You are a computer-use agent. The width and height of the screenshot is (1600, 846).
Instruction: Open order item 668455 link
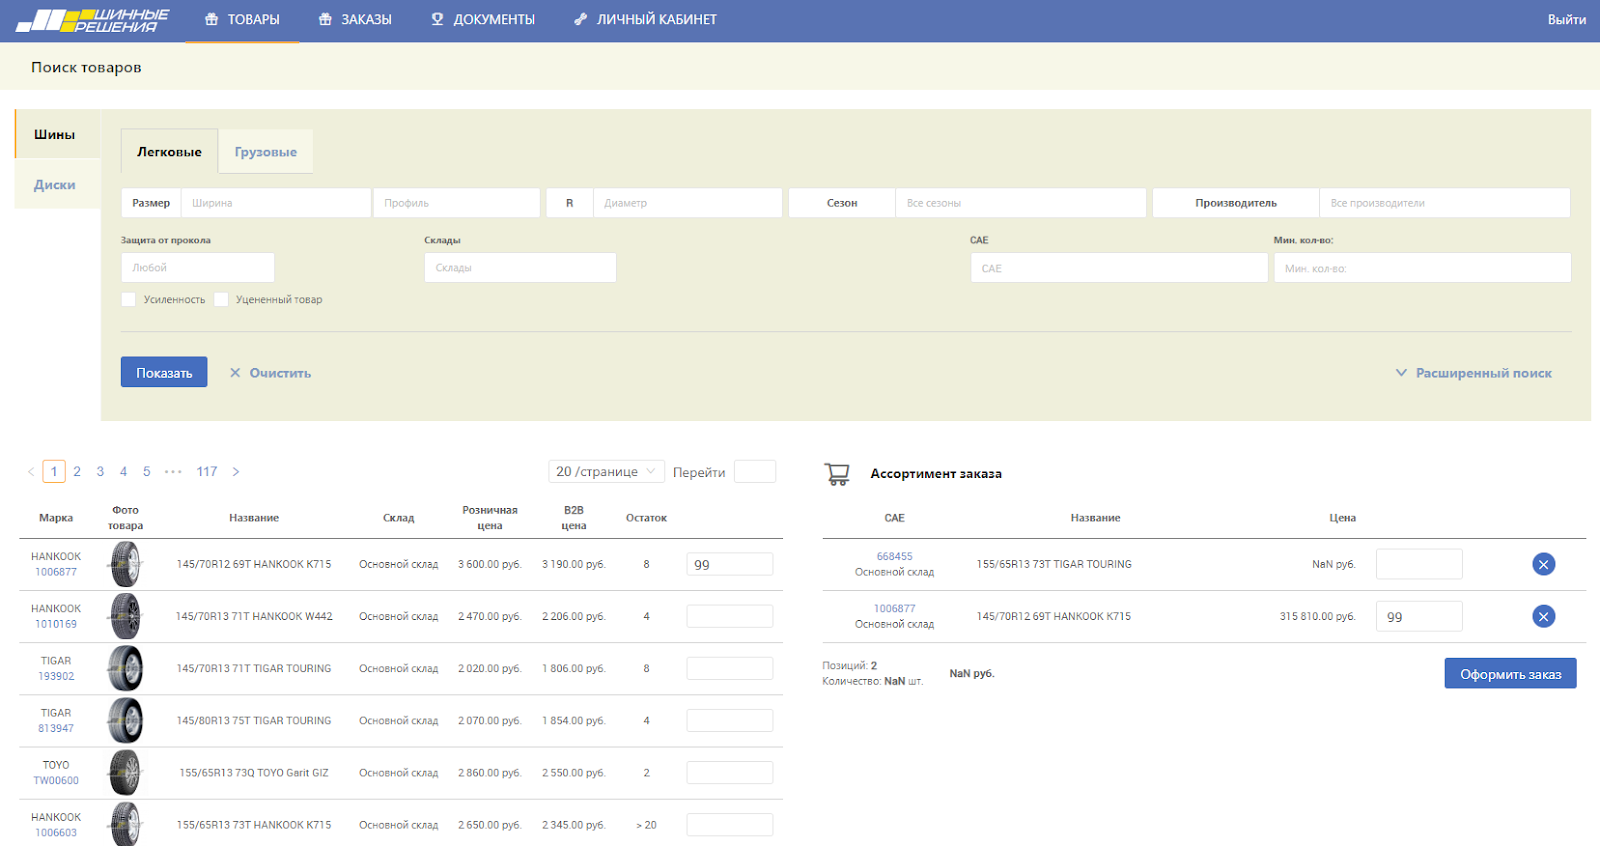click(894, 556)
